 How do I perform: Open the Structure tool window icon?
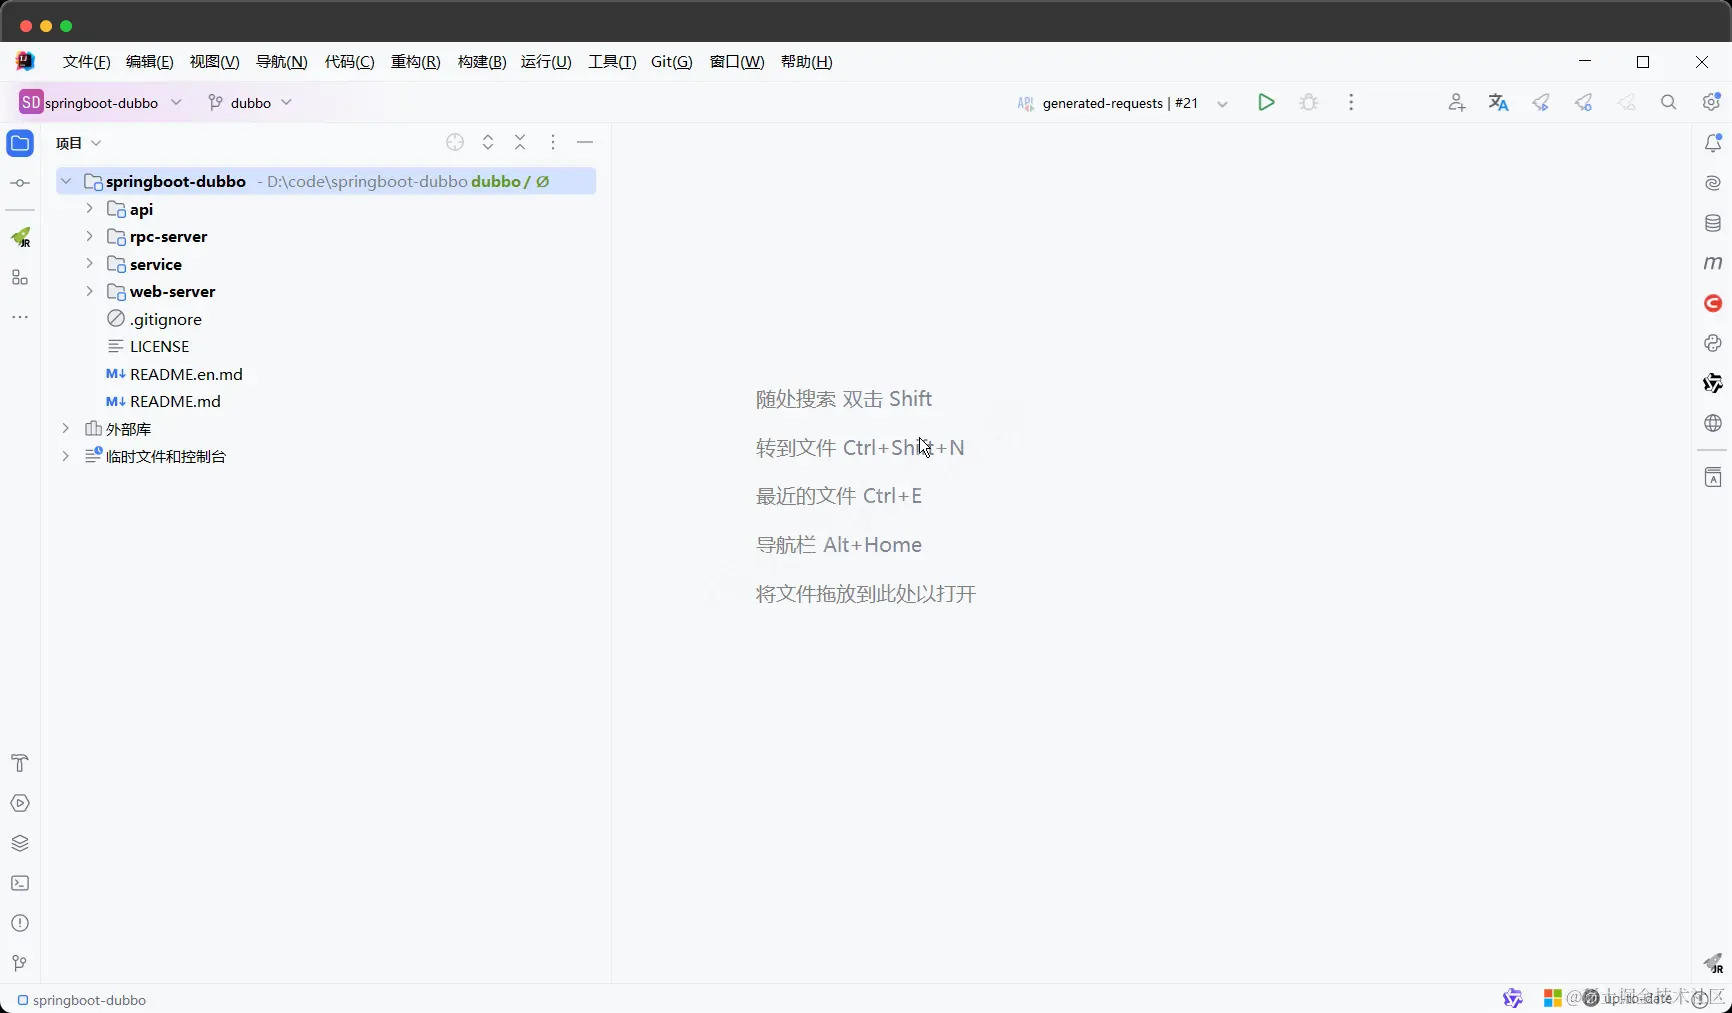[x=20, y=277]
